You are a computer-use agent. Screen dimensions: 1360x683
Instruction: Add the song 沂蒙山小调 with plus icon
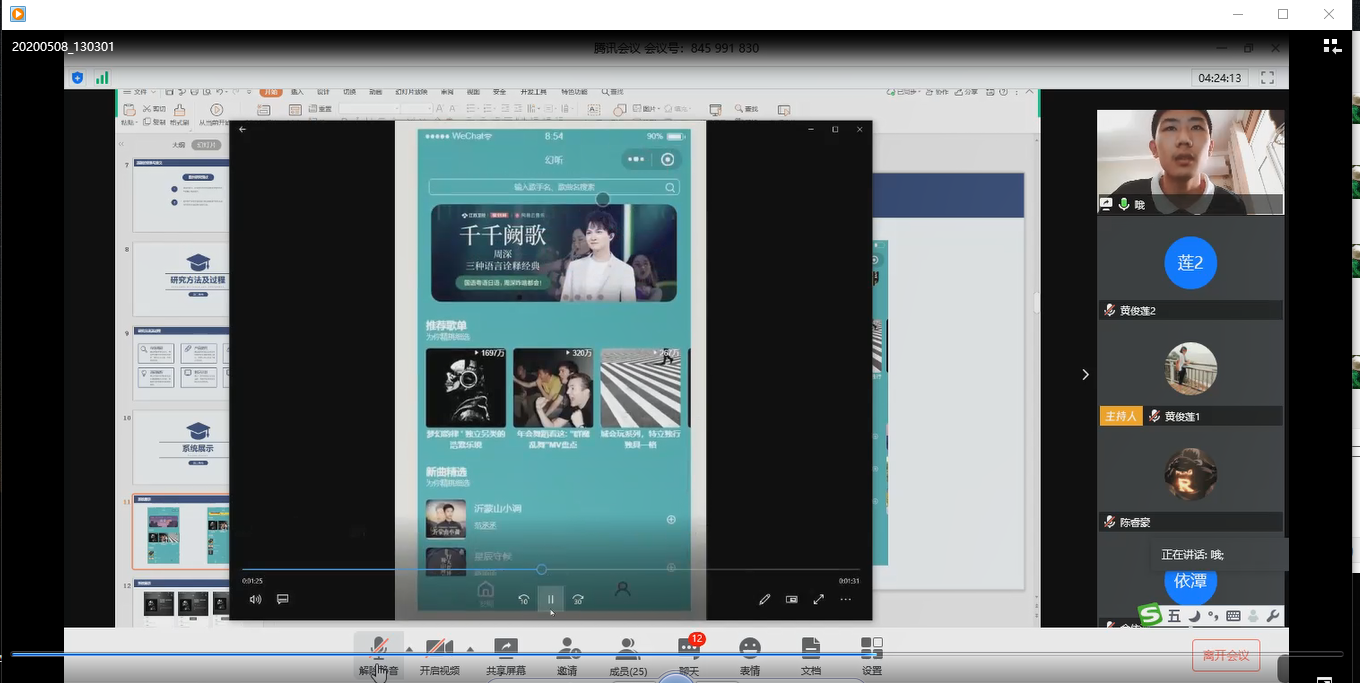coord(671,519)
